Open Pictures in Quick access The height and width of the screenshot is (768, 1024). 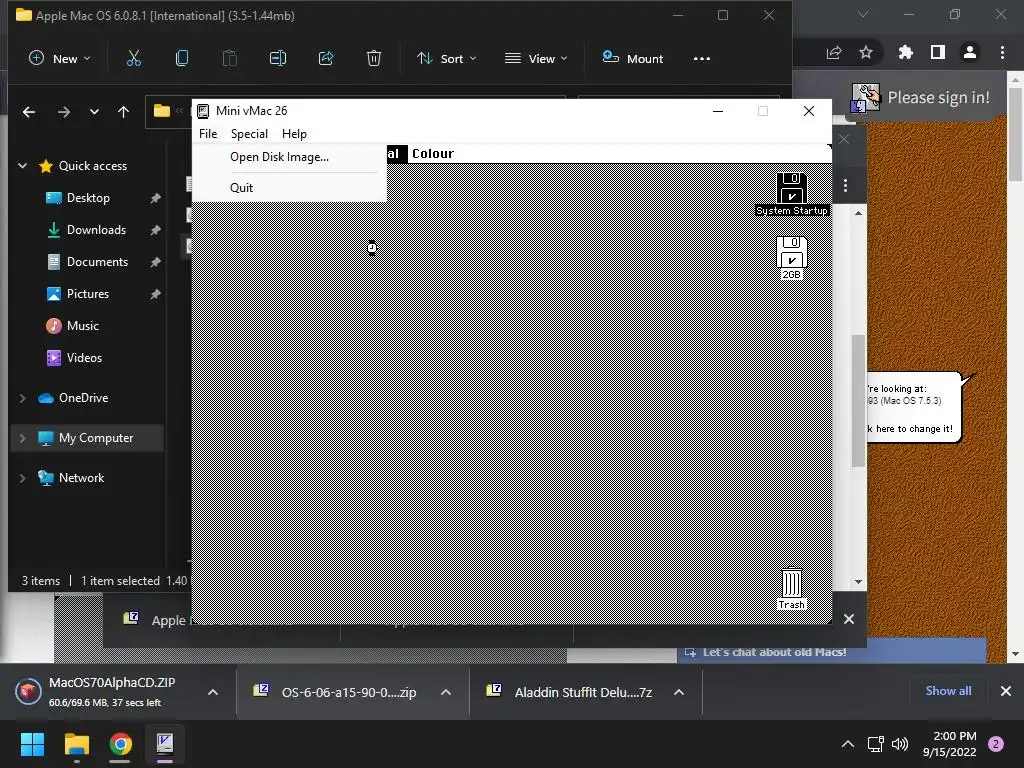point(87,294)
